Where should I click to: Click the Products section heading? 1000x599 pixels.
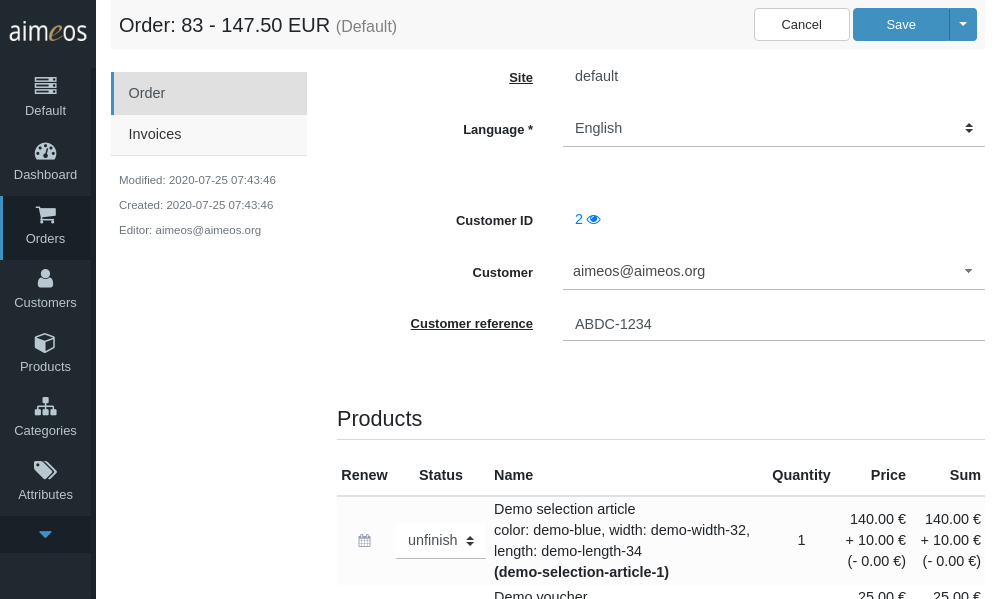pyautogui.click(x=379, y=418)
